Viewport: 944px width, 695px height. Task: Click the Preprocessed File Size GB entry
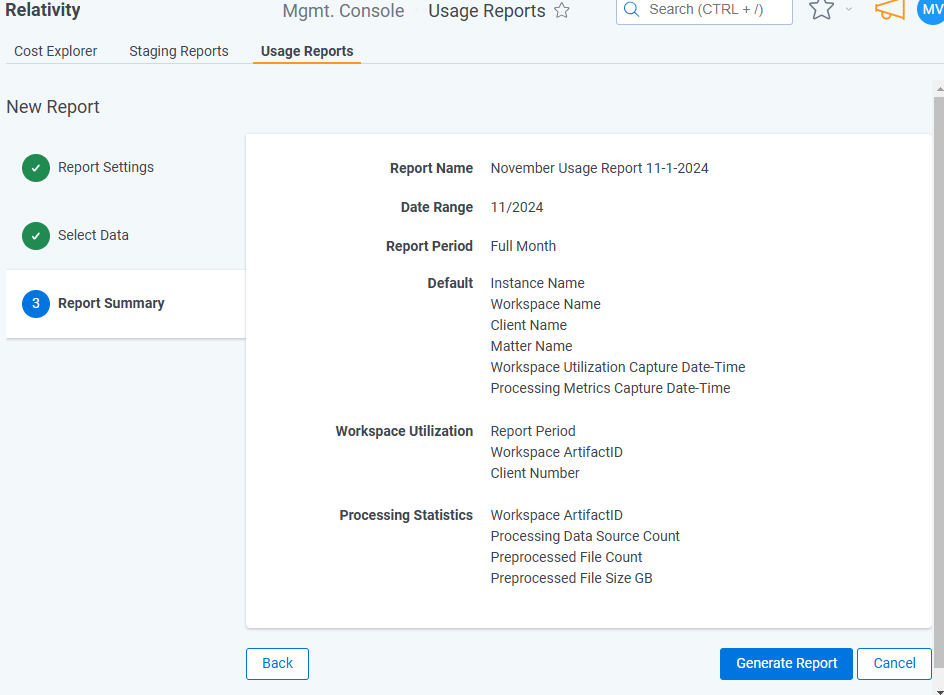point(571,579)
